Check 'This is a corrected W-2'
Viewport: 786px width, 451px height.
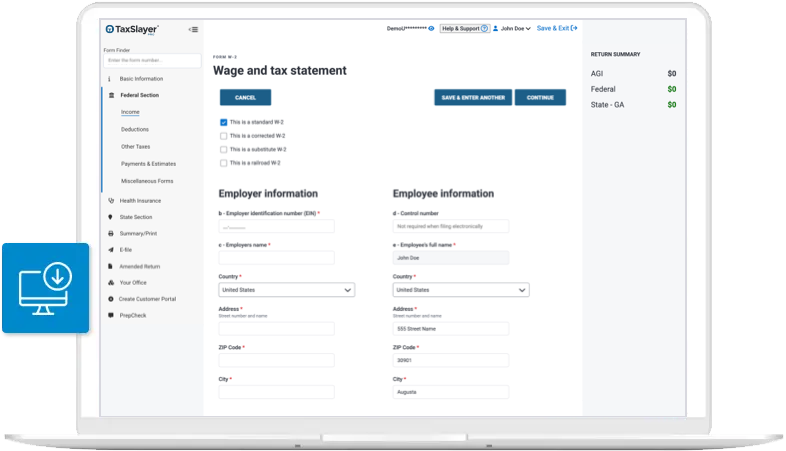coord(224,135)
